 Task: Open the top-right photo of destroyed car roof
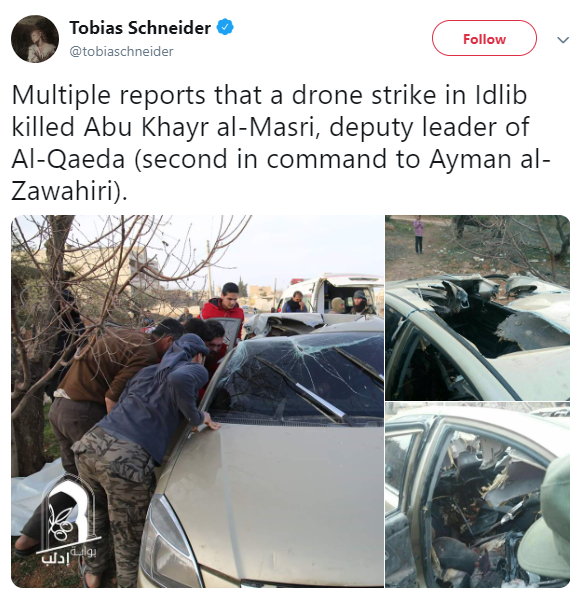tap(477, 308)
